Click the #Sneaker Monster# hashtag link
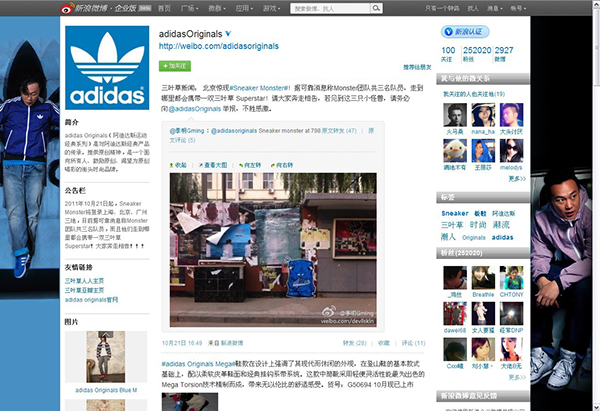The image size is (600, 411). 260,88
